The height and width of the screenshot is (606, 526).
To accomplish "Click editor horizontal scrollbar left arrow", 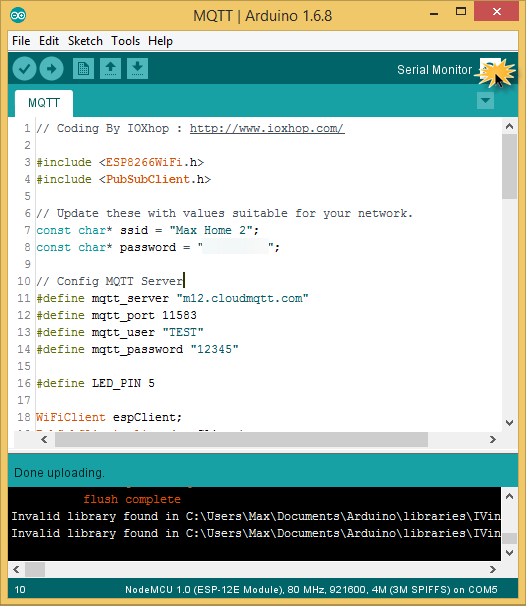I will tap(44, 439).
